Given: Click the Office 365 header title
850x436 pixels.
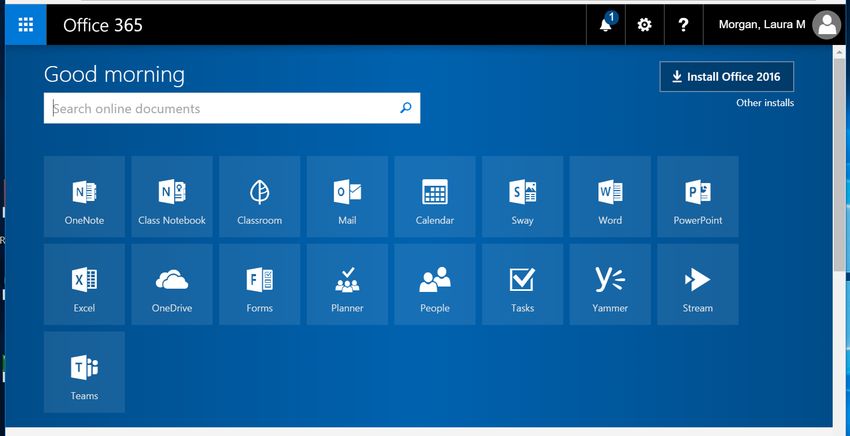Looking at the screenshot, I should [x=102, y=25].
